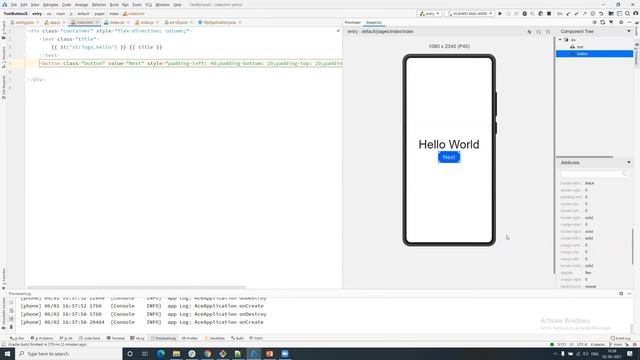Open the Terminal tool window
Image resolution: width=640 pixels, height=360 pixels.
[116, 338]
